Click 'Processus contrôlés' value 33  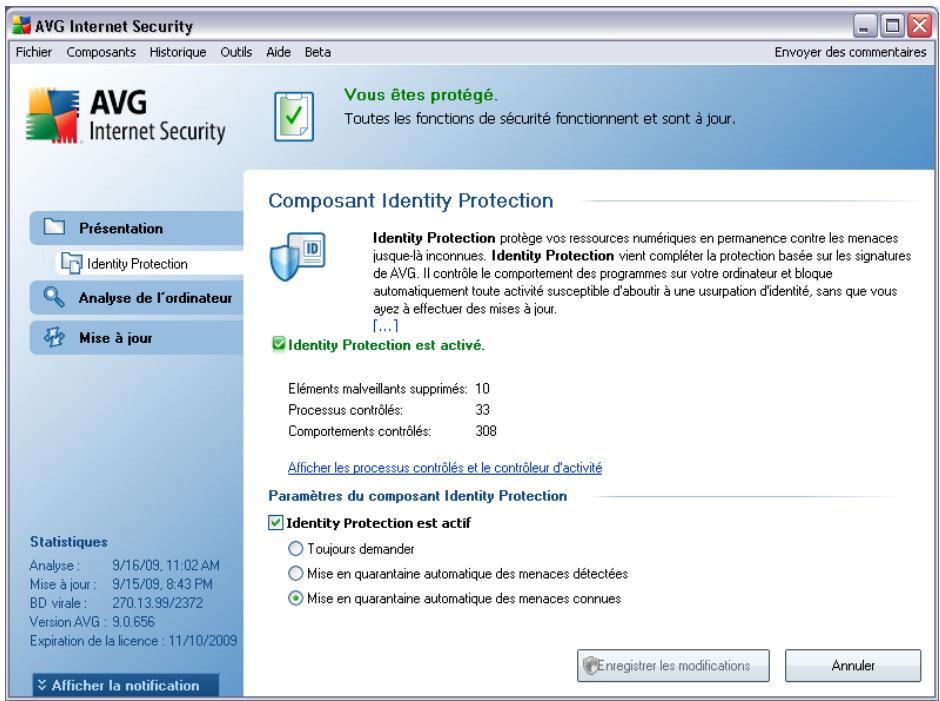[483, 410]
